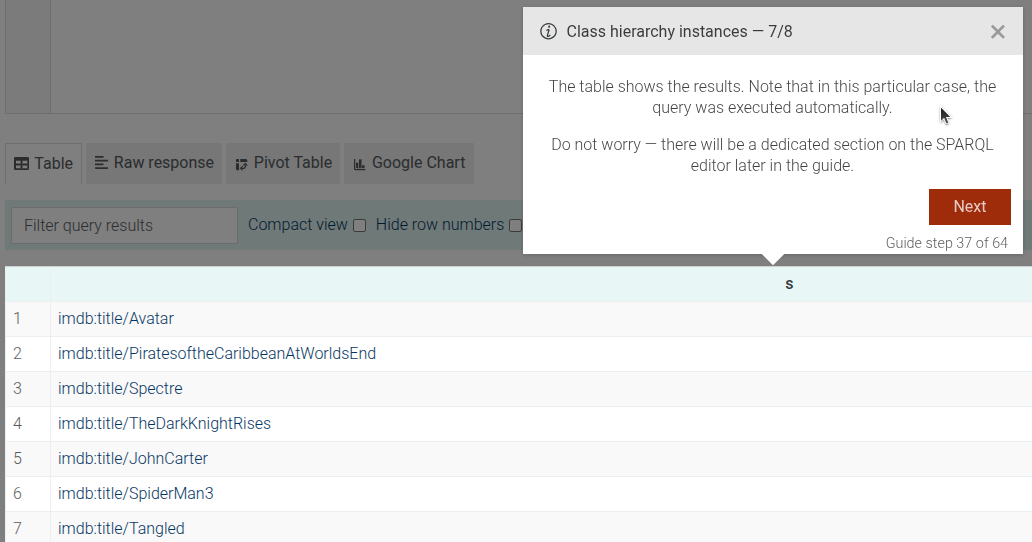Click row number 2 in results table
This screenshot has width=1032, height=542.
(18, 354)
